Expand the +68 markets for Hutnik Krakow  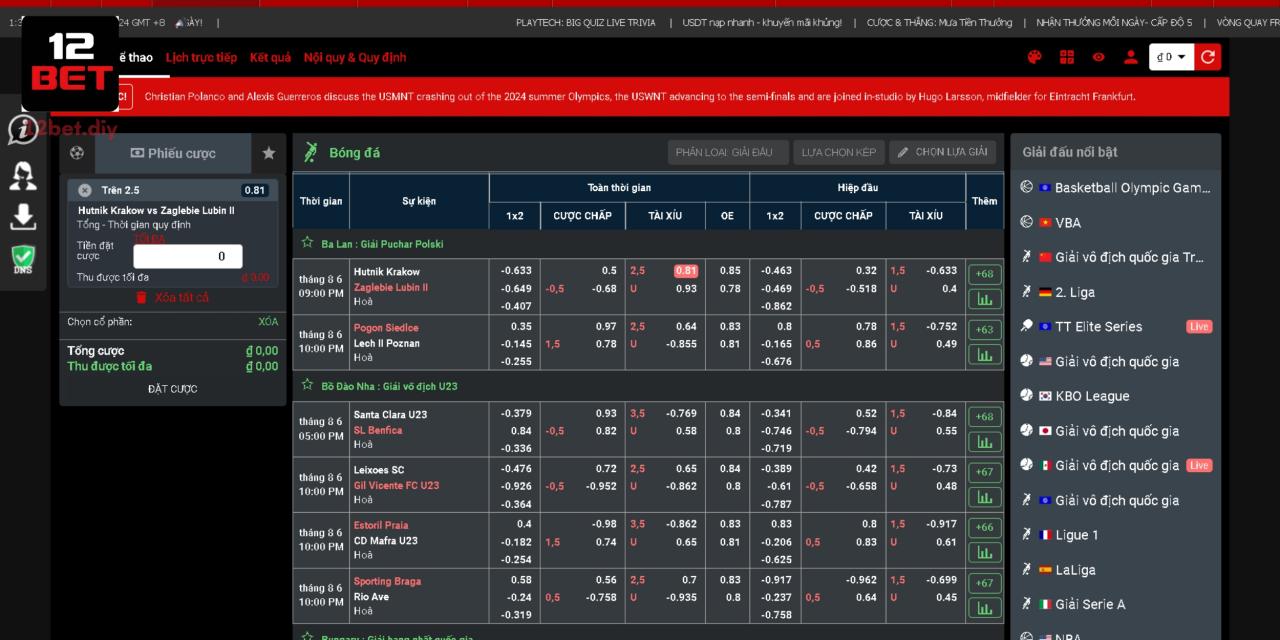point(984,273)
